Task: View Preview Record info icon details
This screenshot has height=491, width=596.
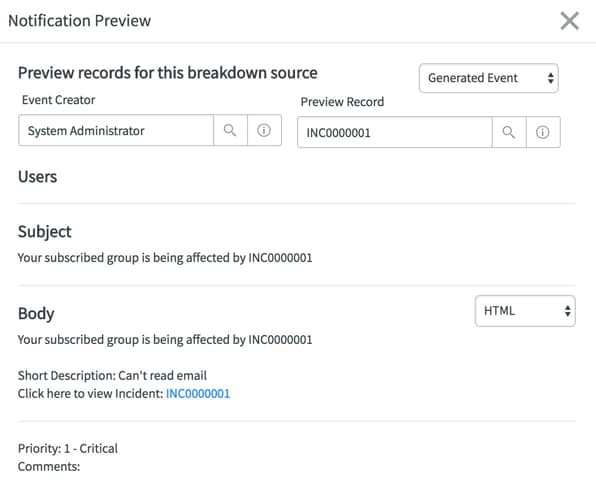Action: click(x=543, y=132)
